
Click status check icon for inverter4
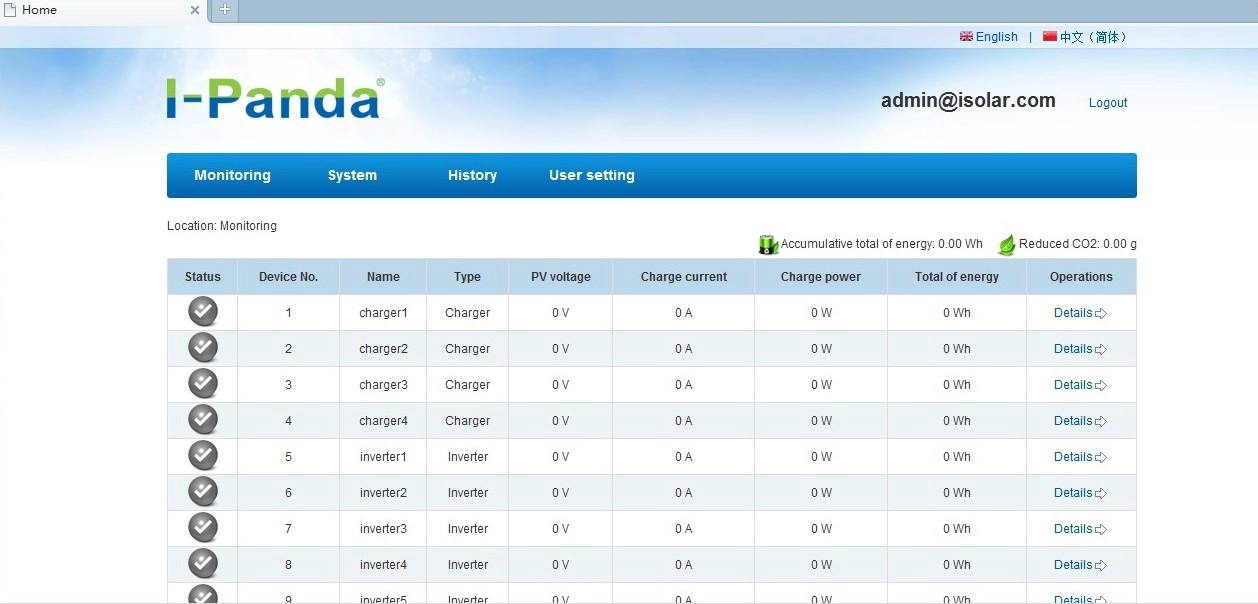(x=203, y=564)
